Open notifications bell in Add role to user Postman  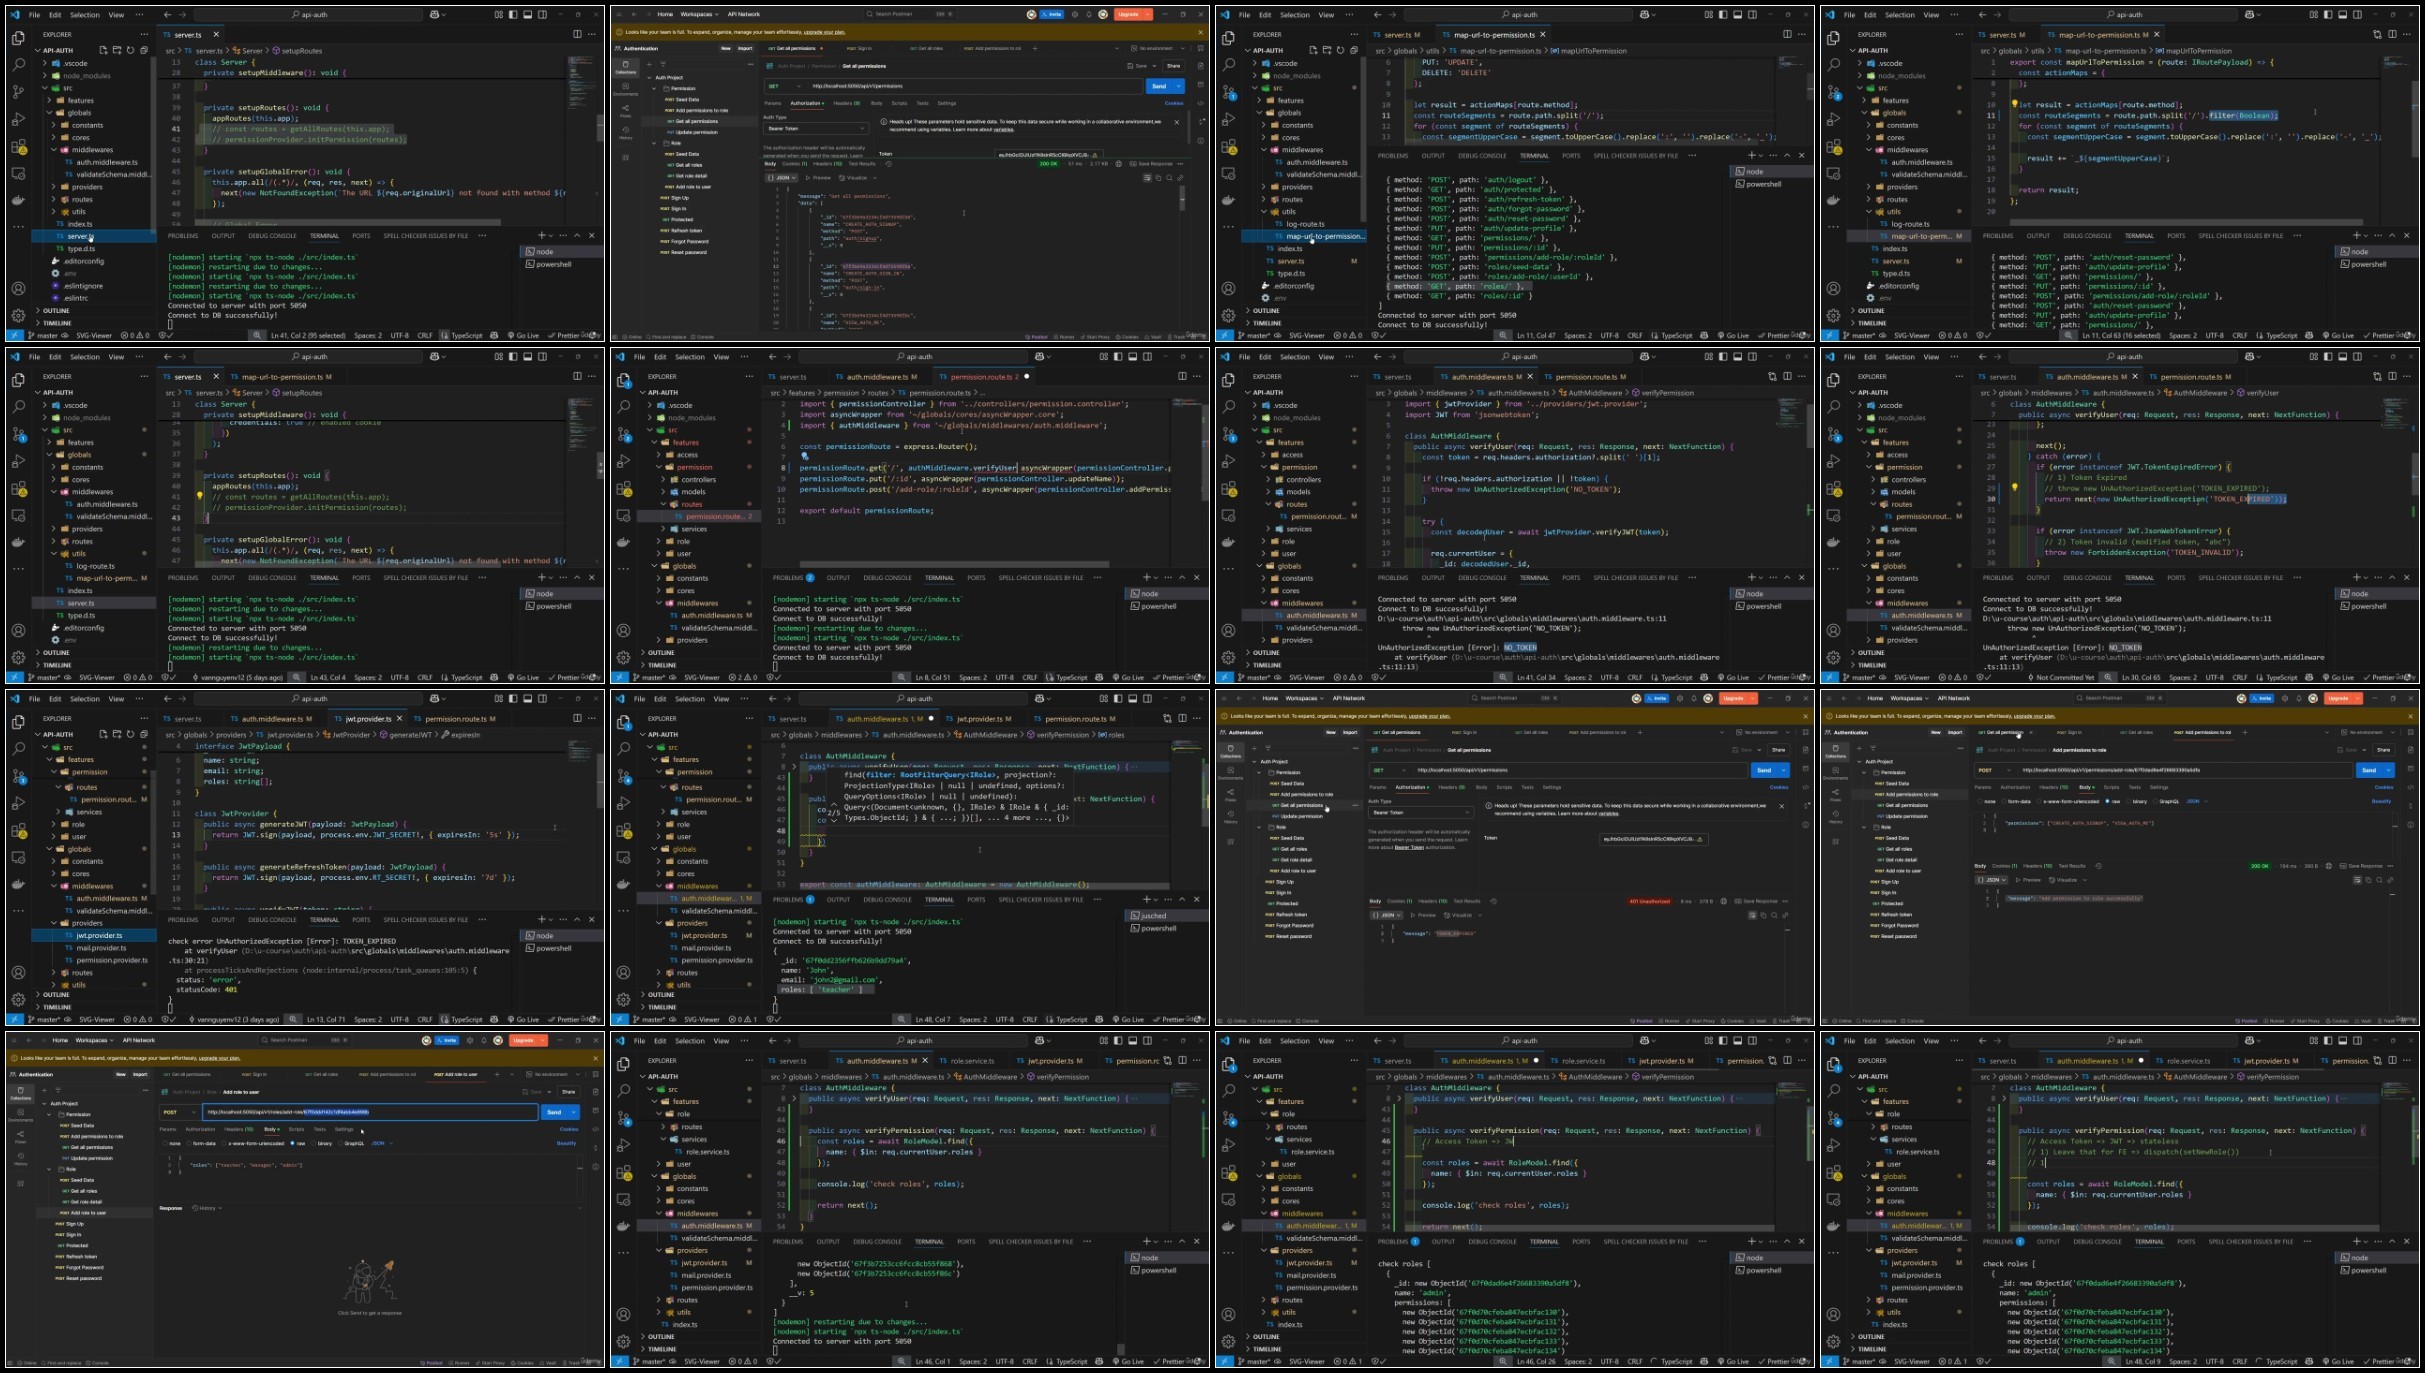(x=485, y=1040)
